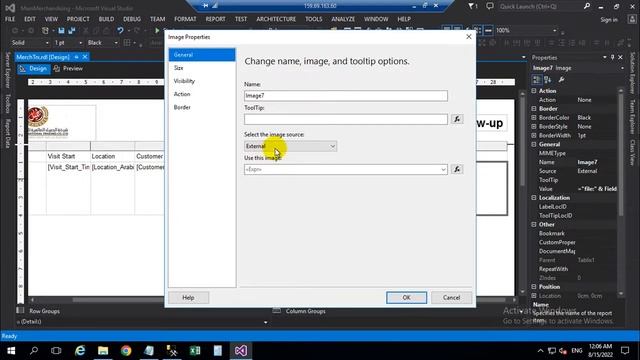Open the BUILD menu
This screenshot has height=360, width=640.
106,19
